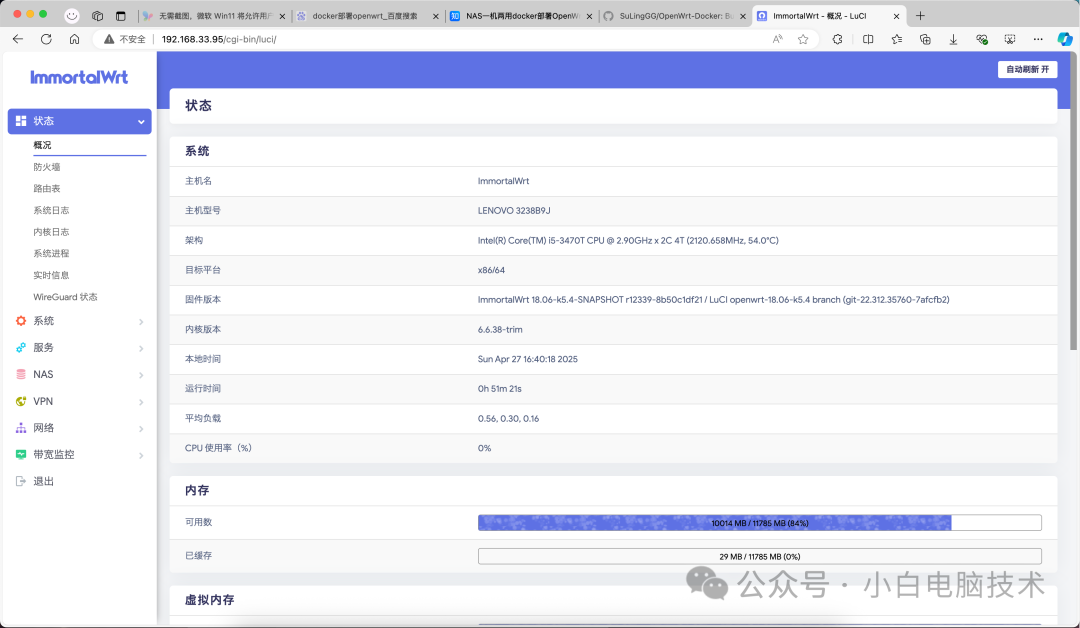Open the browser essentials heart icon

[982, 39]
